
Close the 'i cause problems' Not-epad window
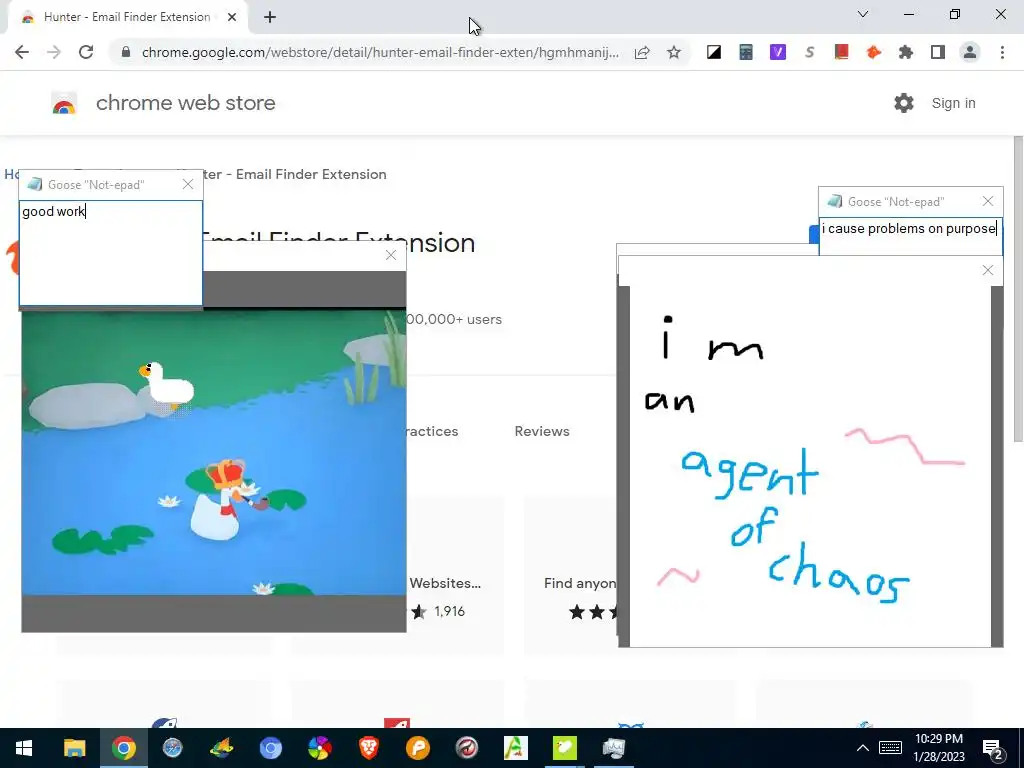(x=988, y=201)
